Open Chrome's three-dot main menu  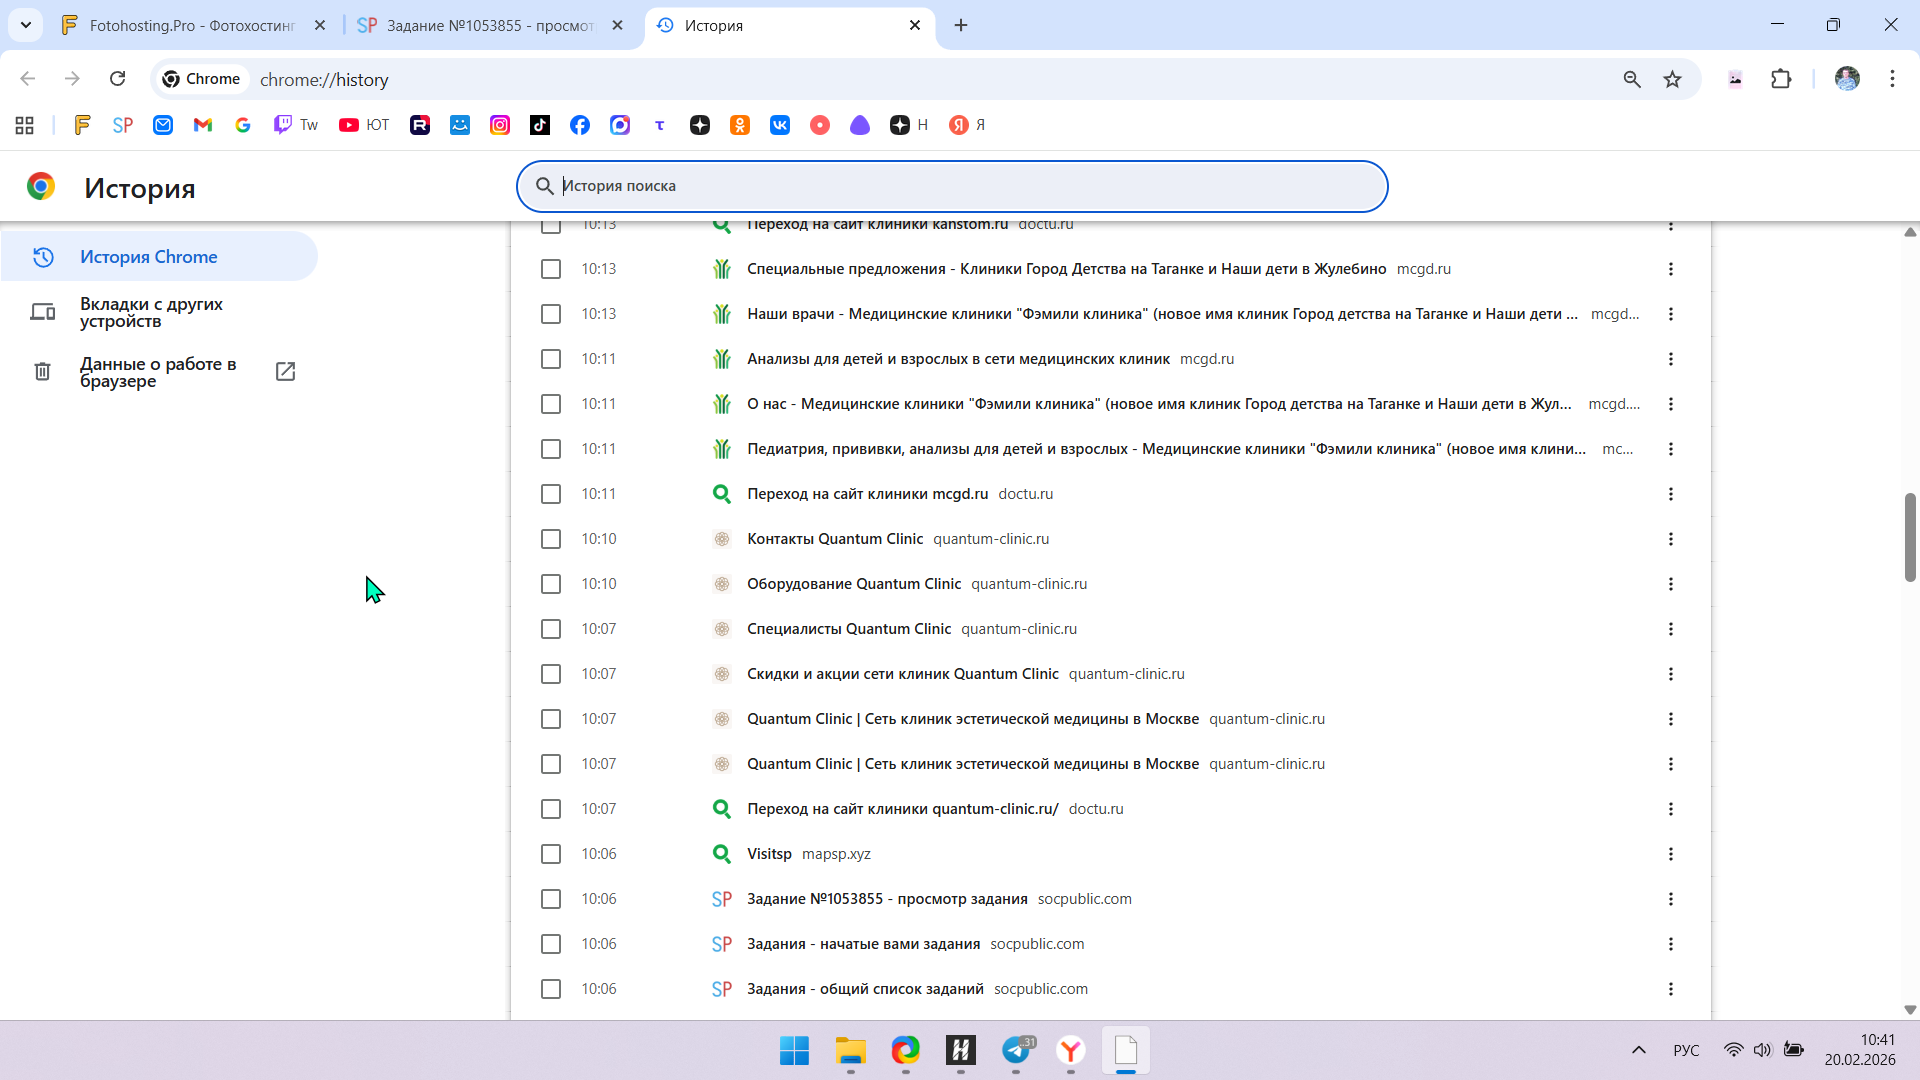click(1892, 79)
